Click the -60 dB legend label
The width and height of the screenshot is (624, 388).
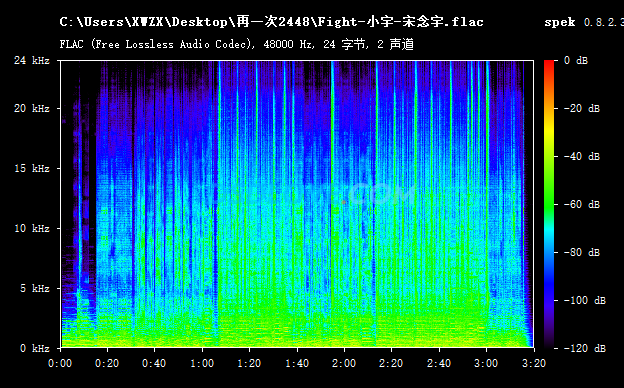pyautogui.click(x=581, y=204)
